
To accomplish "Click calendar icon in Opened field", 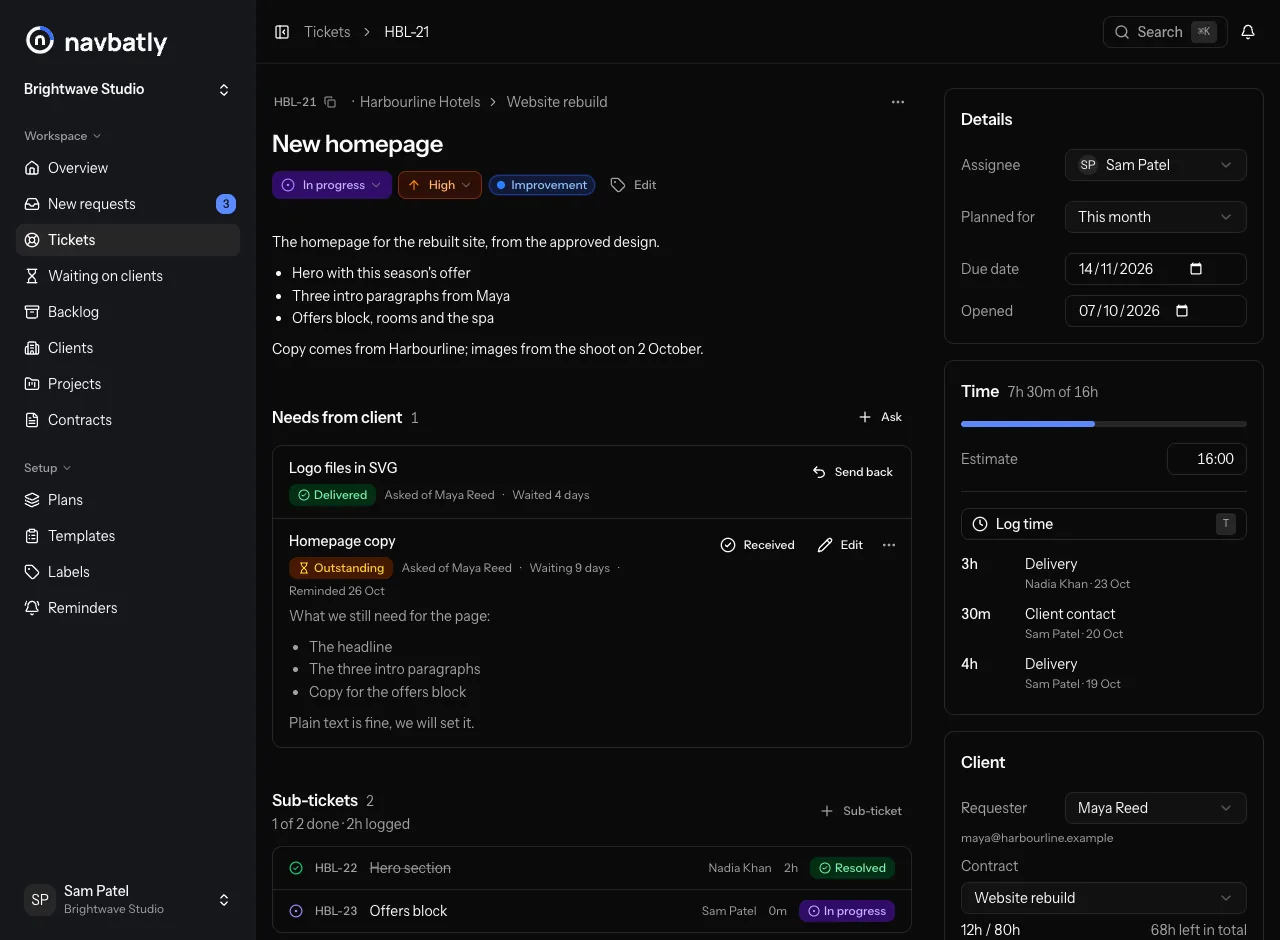I will (1182, 311).
